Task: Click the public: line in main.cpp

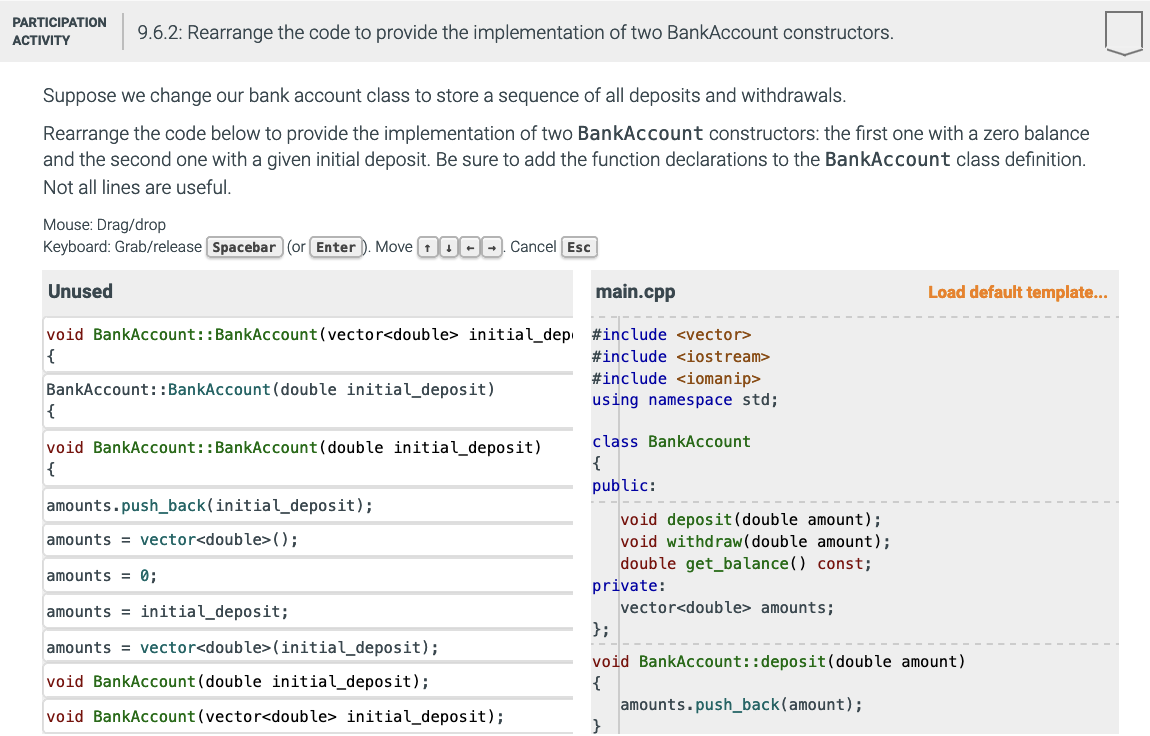Action: [624, 486]
